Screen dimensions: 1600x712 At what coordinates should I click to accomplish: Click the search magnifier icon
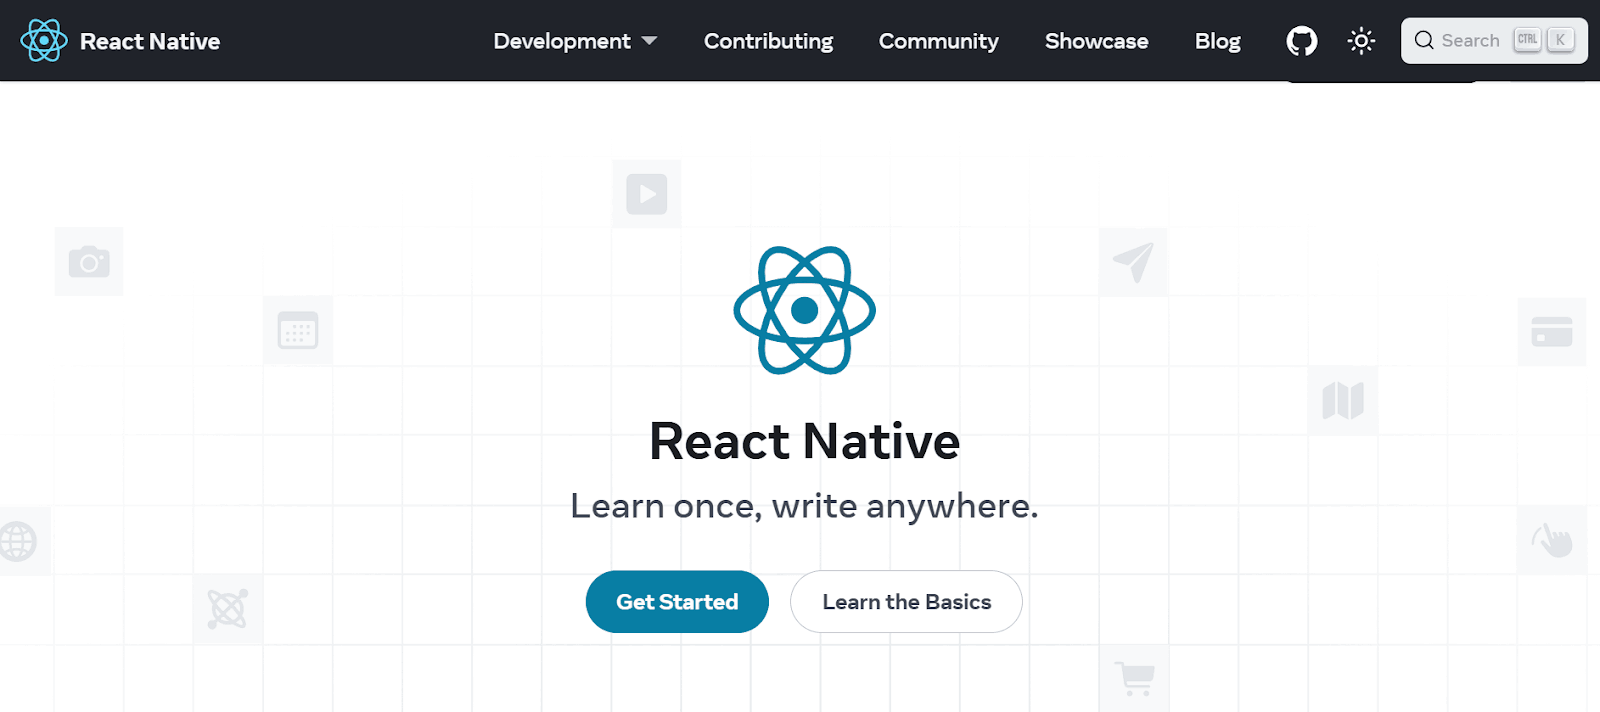(1424, 41)
